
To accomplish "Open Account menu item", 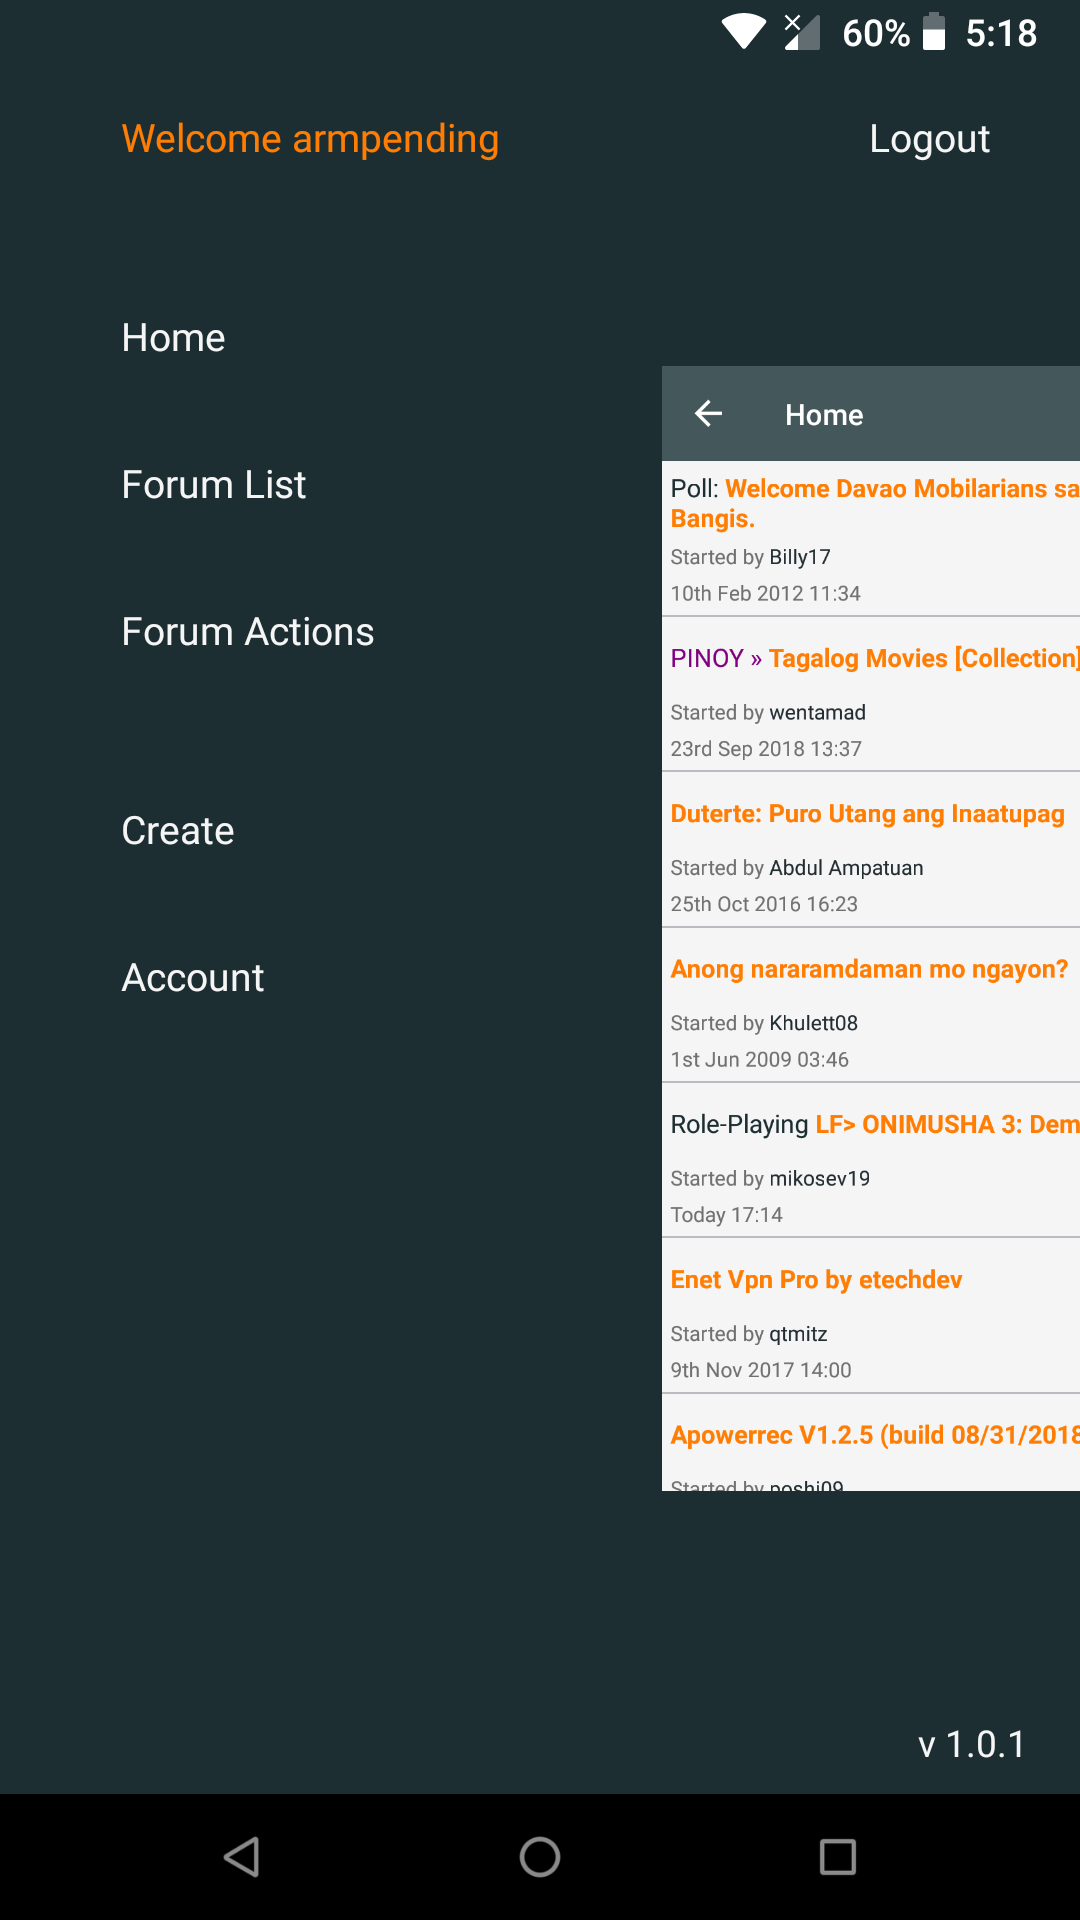I will pyautogui.click(x=192, y=978).
